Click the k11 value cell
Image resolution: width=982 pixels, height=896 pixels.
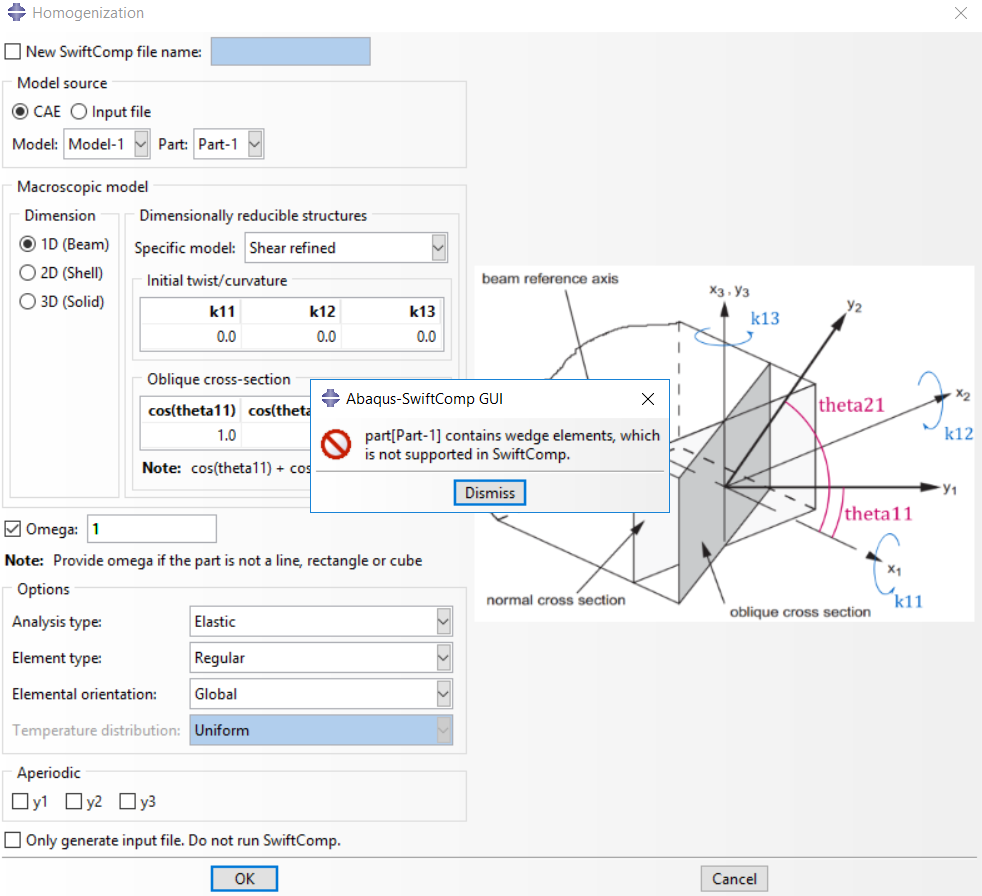click(x=191, y=337)
